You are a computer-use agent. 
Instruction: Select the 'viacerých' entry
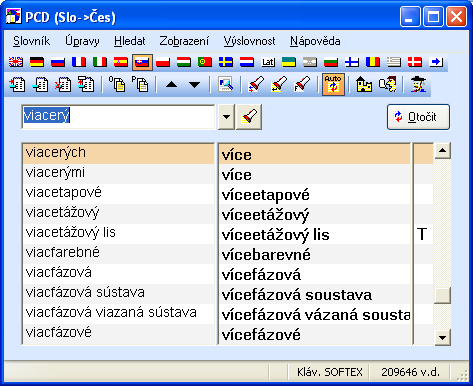click(118, 153)
